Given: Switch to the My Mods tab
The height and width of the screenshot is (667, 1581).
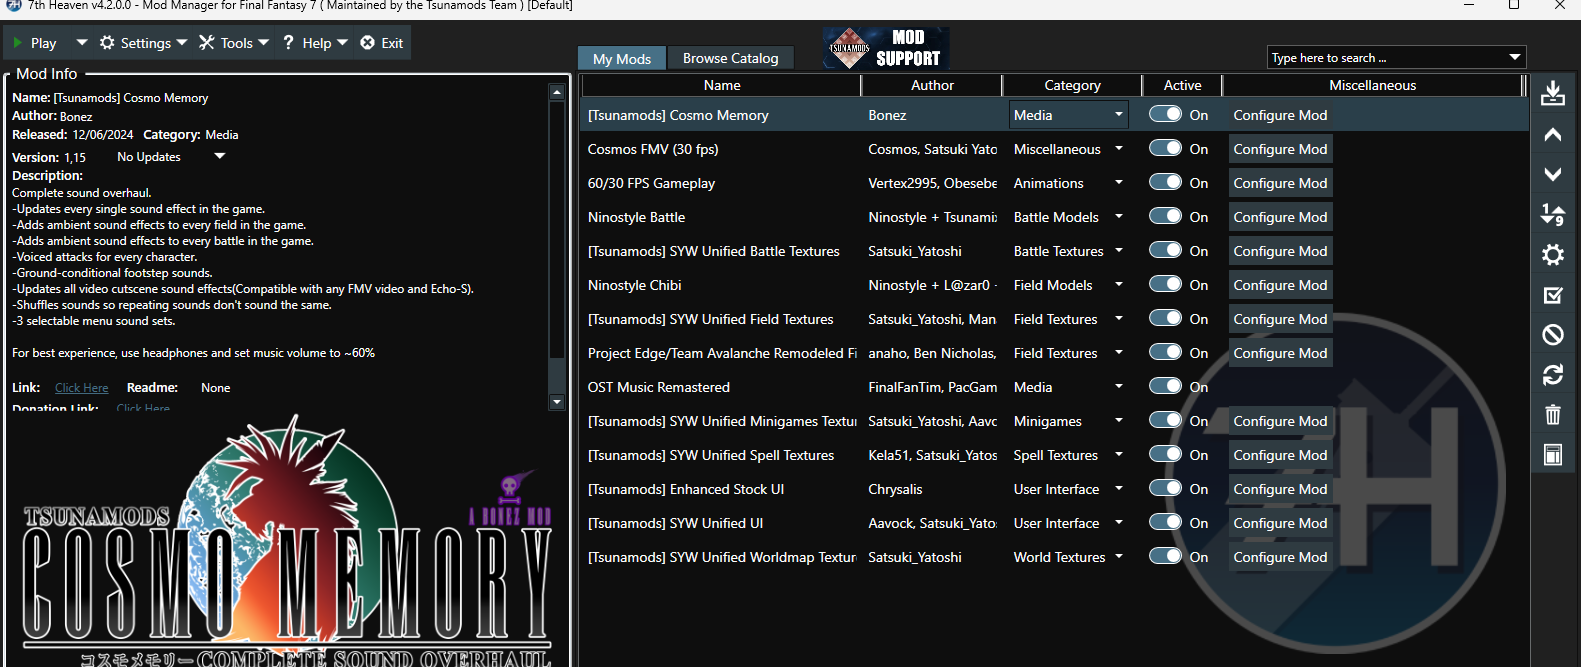Looking at the screenshot, I should click(x=622, y=58).
